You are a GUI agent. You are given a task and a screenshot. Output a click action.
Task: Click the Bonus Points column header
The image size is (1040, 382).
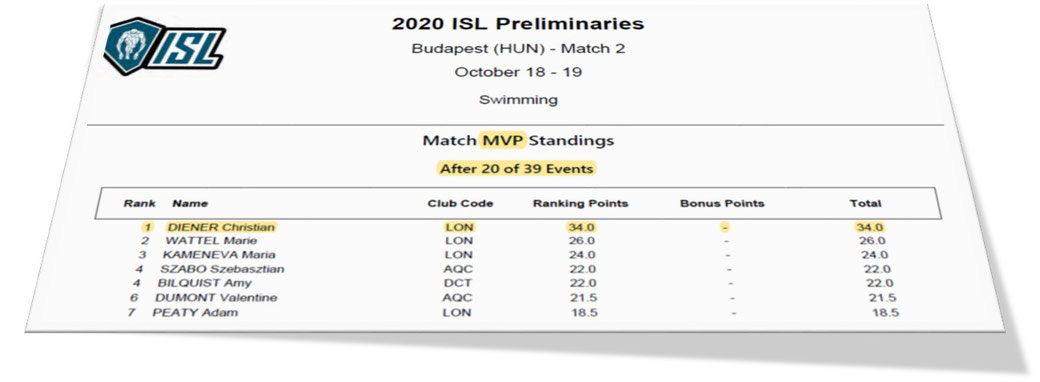[722, 204]
